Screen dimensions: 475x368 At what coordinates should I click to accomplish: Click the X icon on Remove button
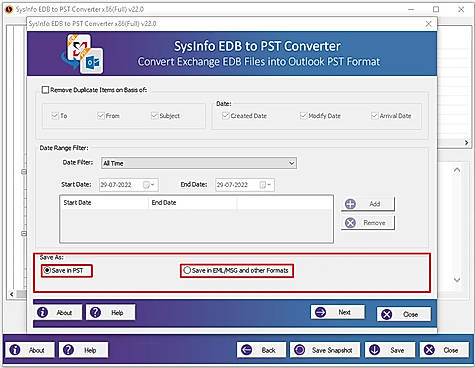point(350,223)
